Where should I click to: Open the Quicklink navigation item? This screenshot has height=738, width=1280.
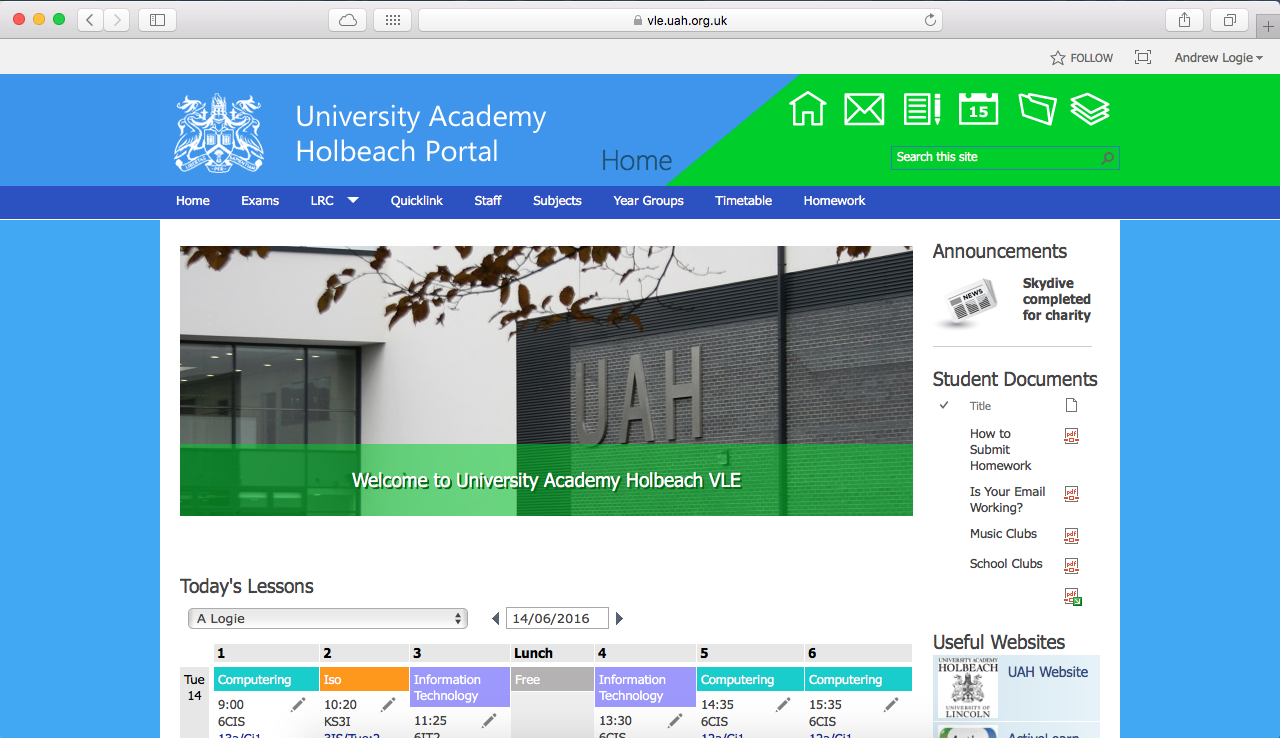417,201
